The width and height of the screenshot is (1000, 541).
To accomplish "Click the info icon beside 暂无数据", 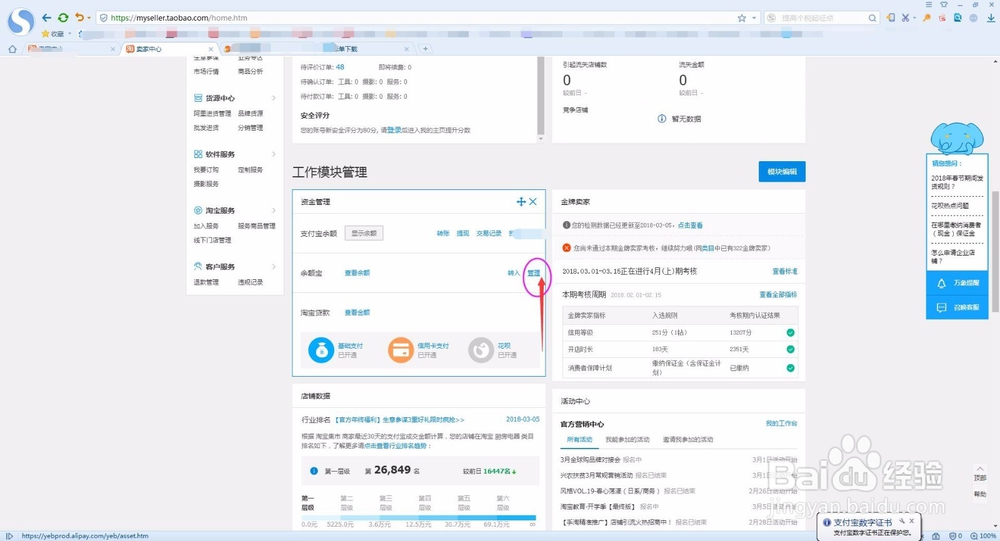I will pos(661,119).
